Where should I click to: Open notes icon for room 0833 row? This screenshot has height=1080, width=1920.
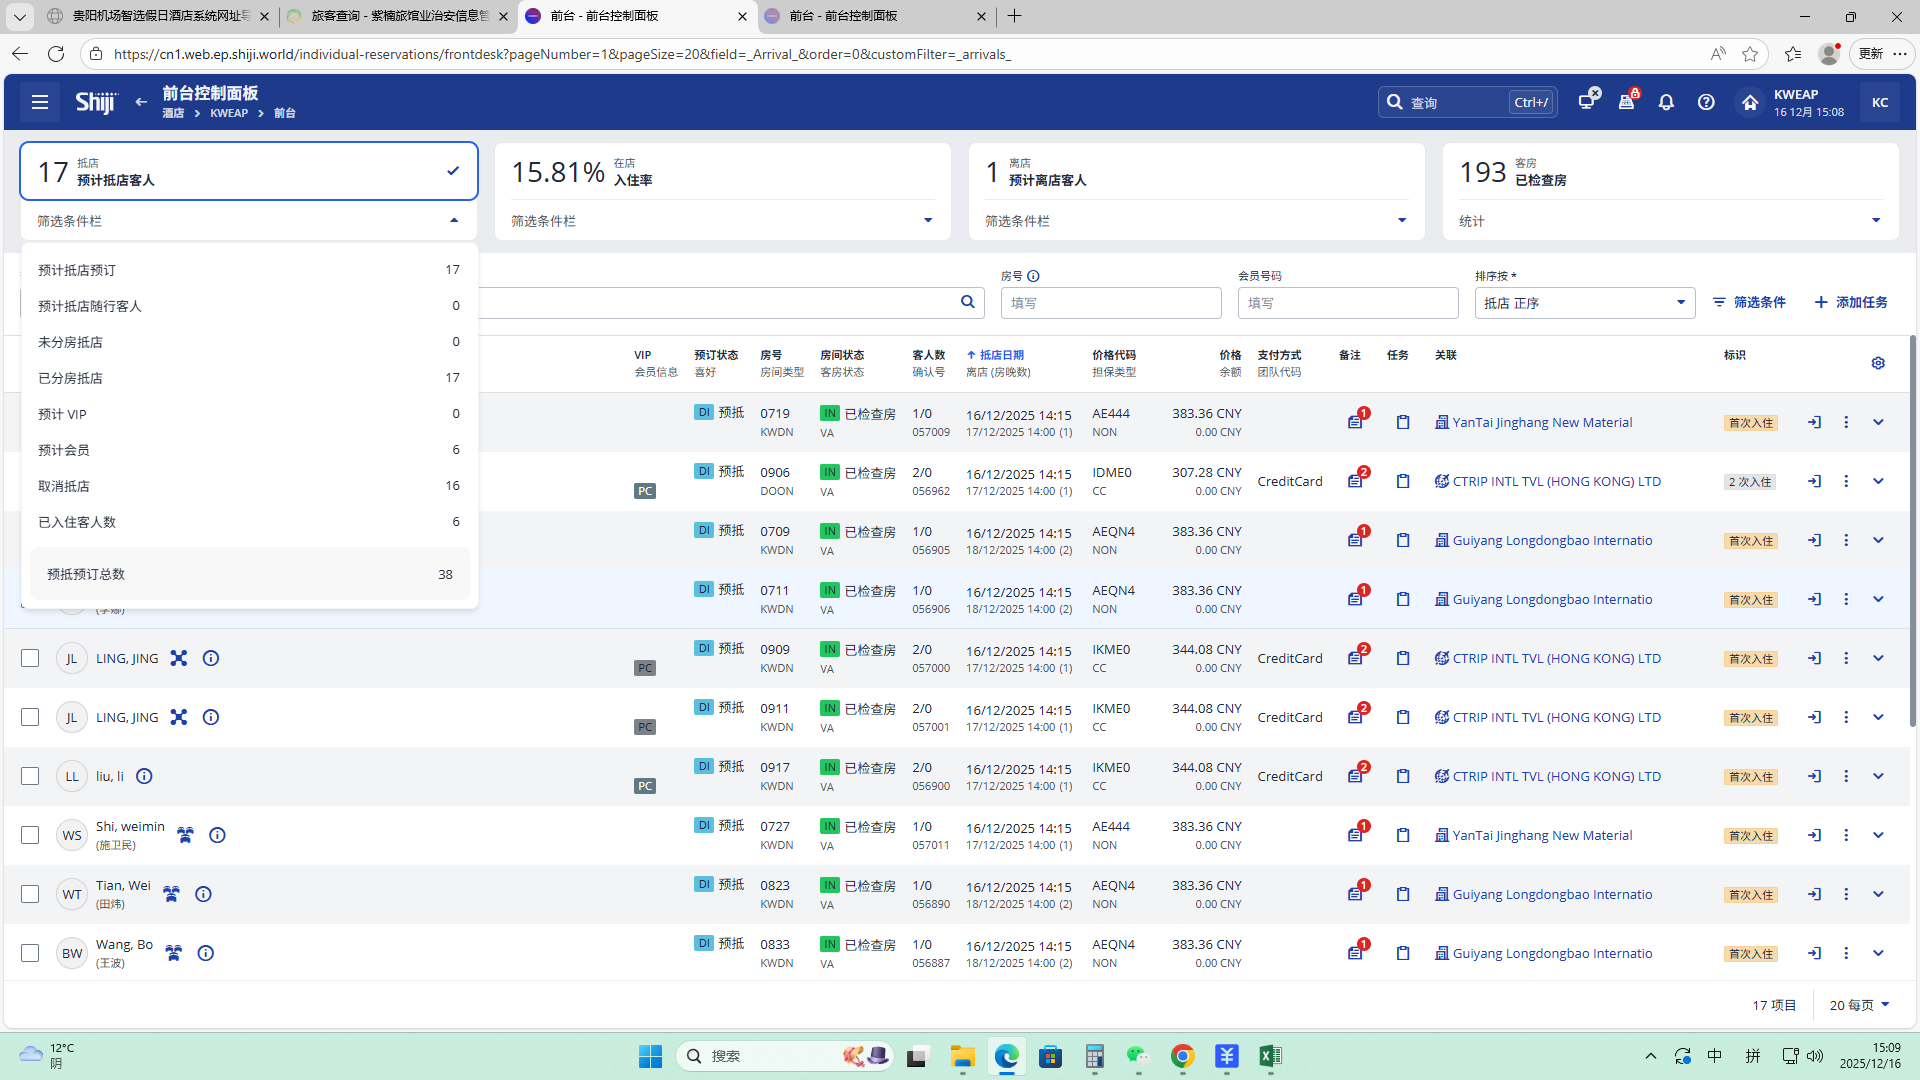click(1355, 953)
